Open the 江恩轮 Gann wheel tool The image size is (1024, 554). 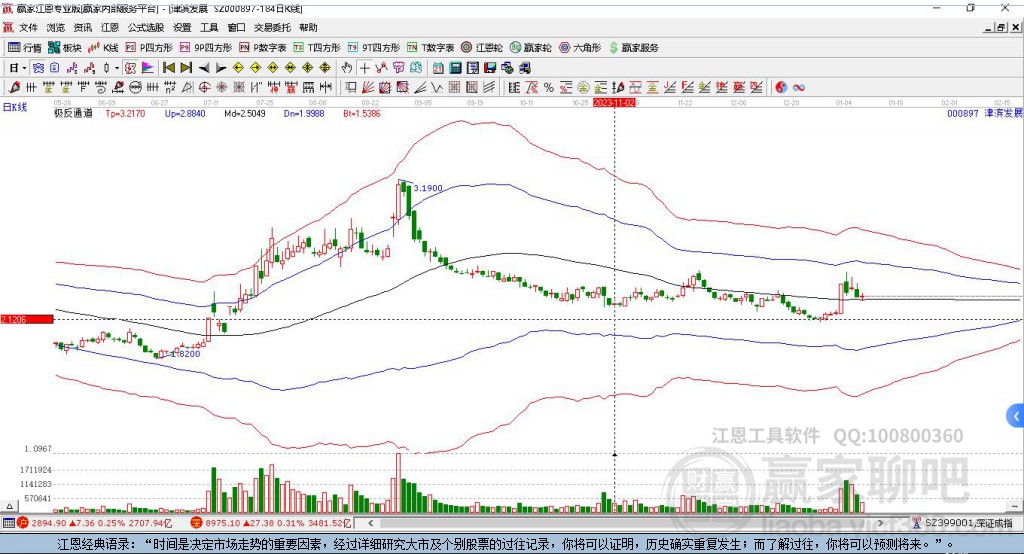pos(482,48)
